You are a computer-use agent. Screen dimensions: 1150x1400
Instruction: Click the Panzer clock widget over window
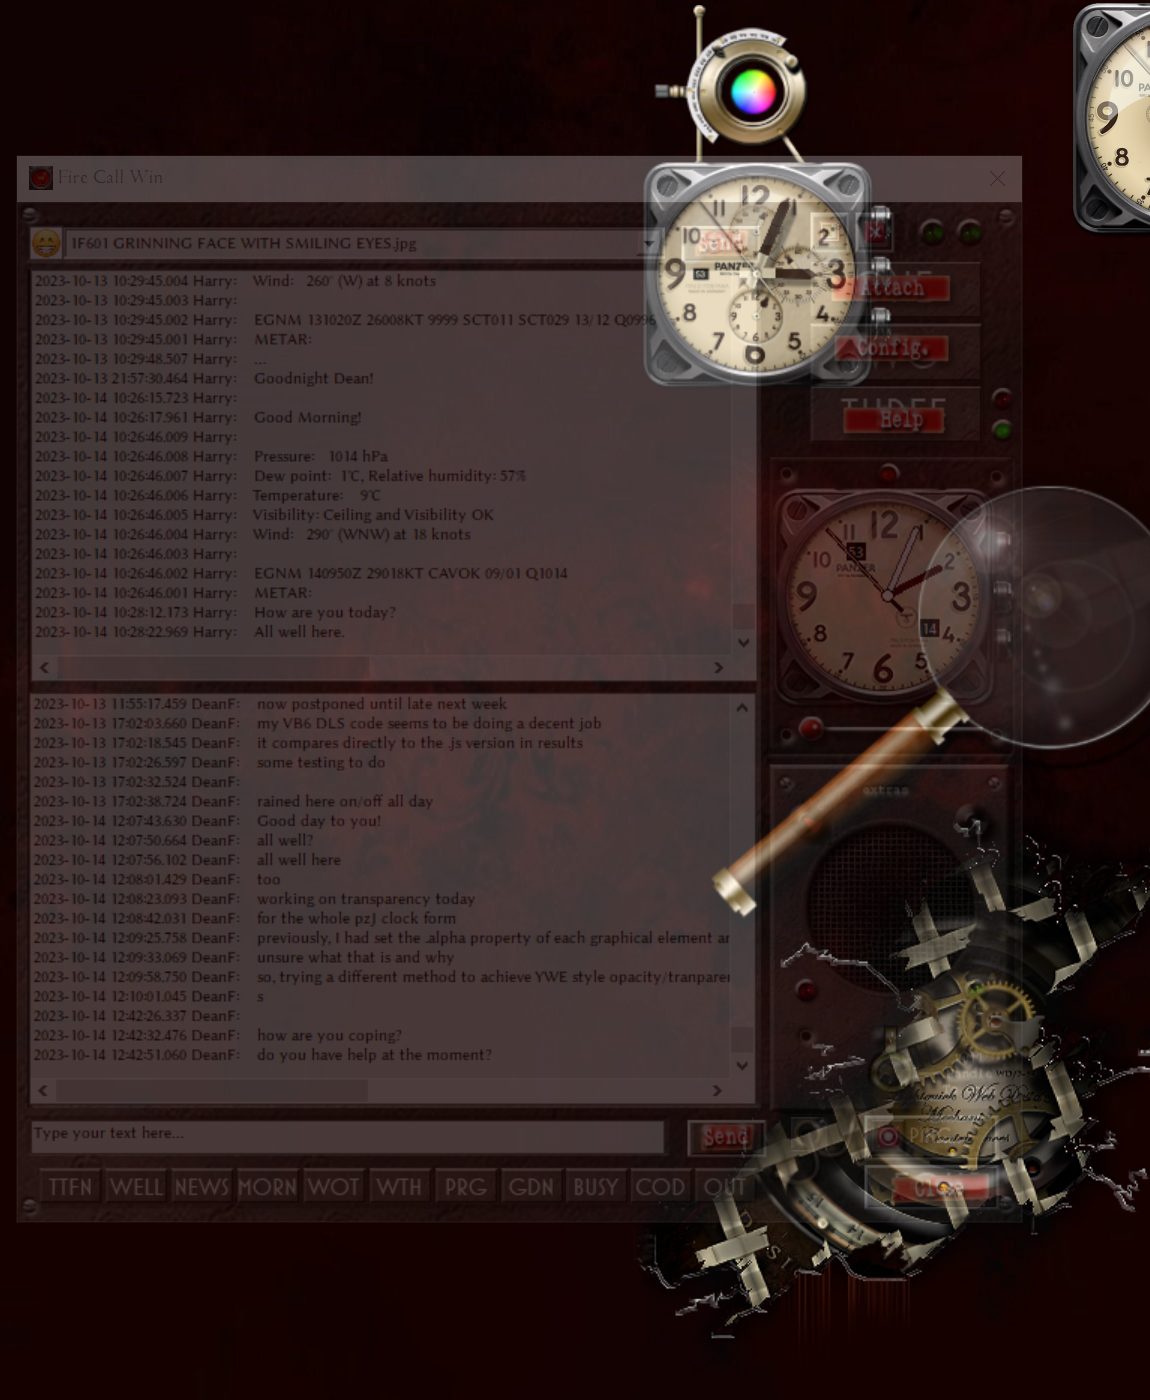coord(756,275)
